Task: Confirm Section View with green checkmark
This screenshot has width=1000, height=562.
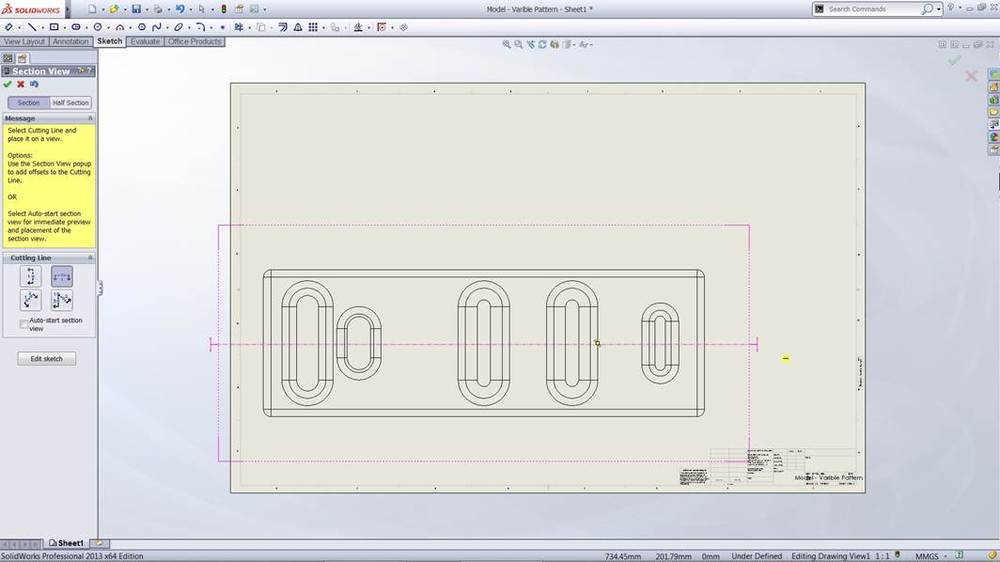Action: pos(8,85)
